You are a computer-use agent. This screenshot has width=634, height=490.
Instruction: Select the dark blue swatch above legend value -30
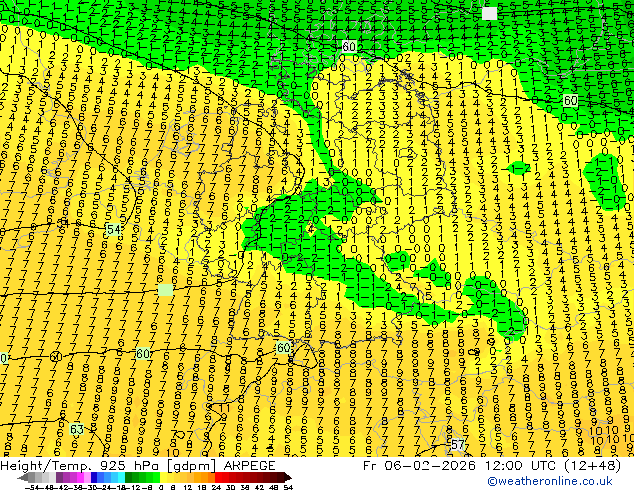[x=94, y=477]
